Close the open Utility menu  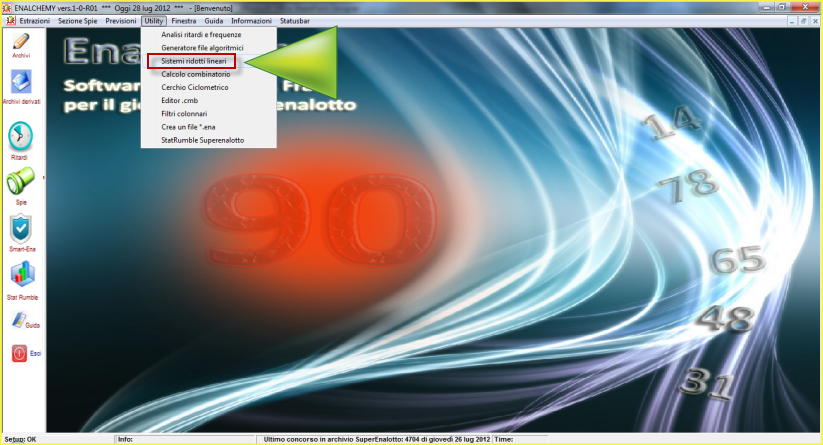click(154, 21)
